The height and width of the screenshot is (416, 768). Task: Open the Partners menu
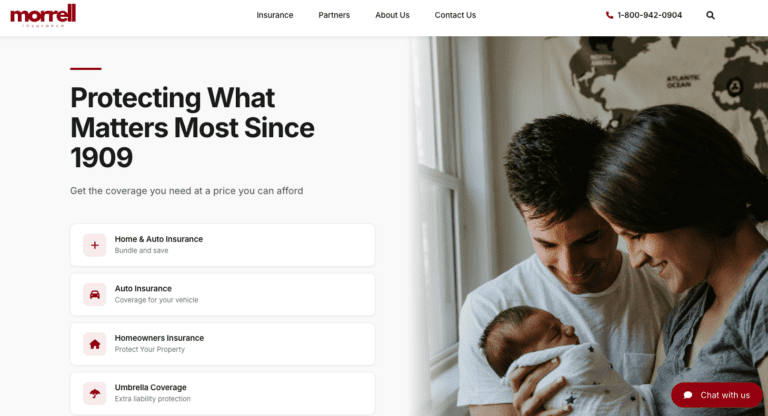pos(334,15)
